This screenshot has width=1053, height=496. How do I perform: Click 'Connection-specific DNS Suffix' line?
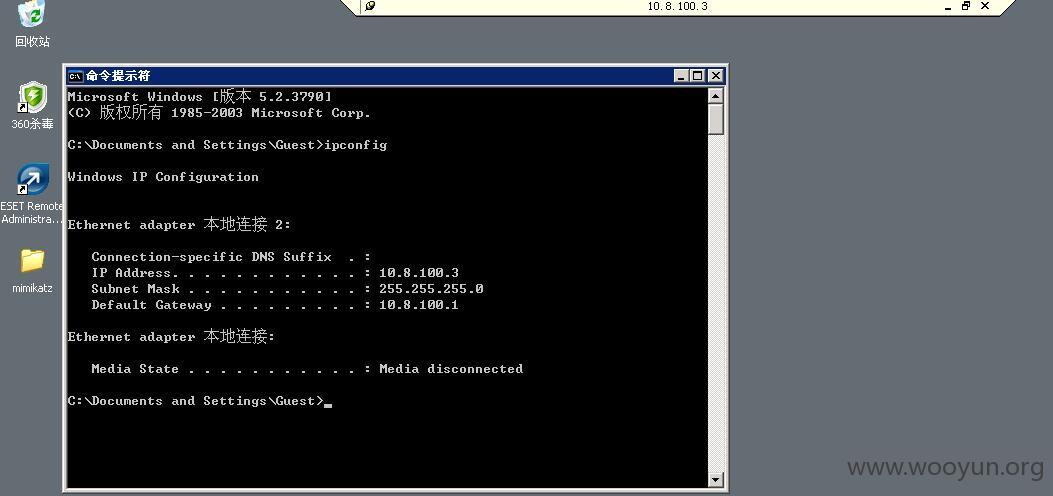click(x=231, y=256)
